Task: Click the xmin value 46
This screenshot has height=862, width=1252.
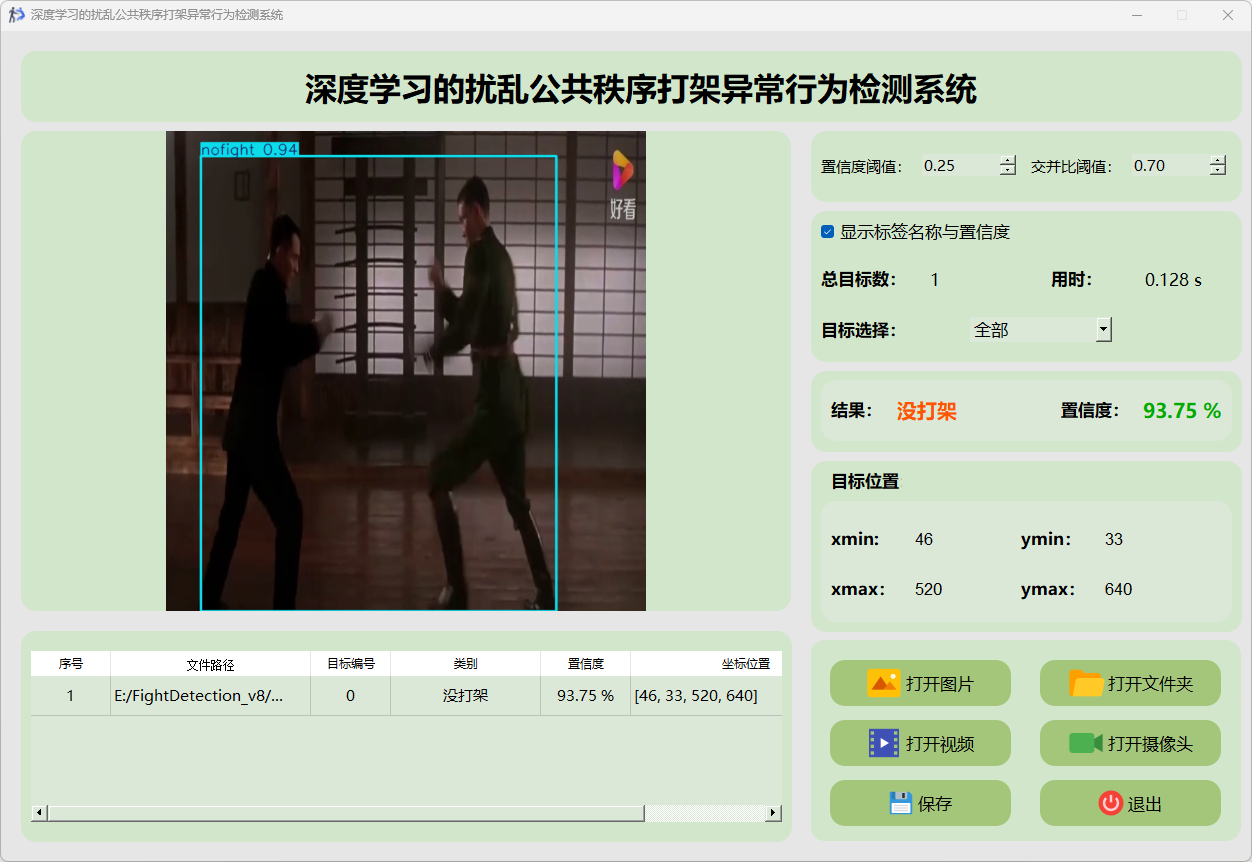Action: pos(924,540)
